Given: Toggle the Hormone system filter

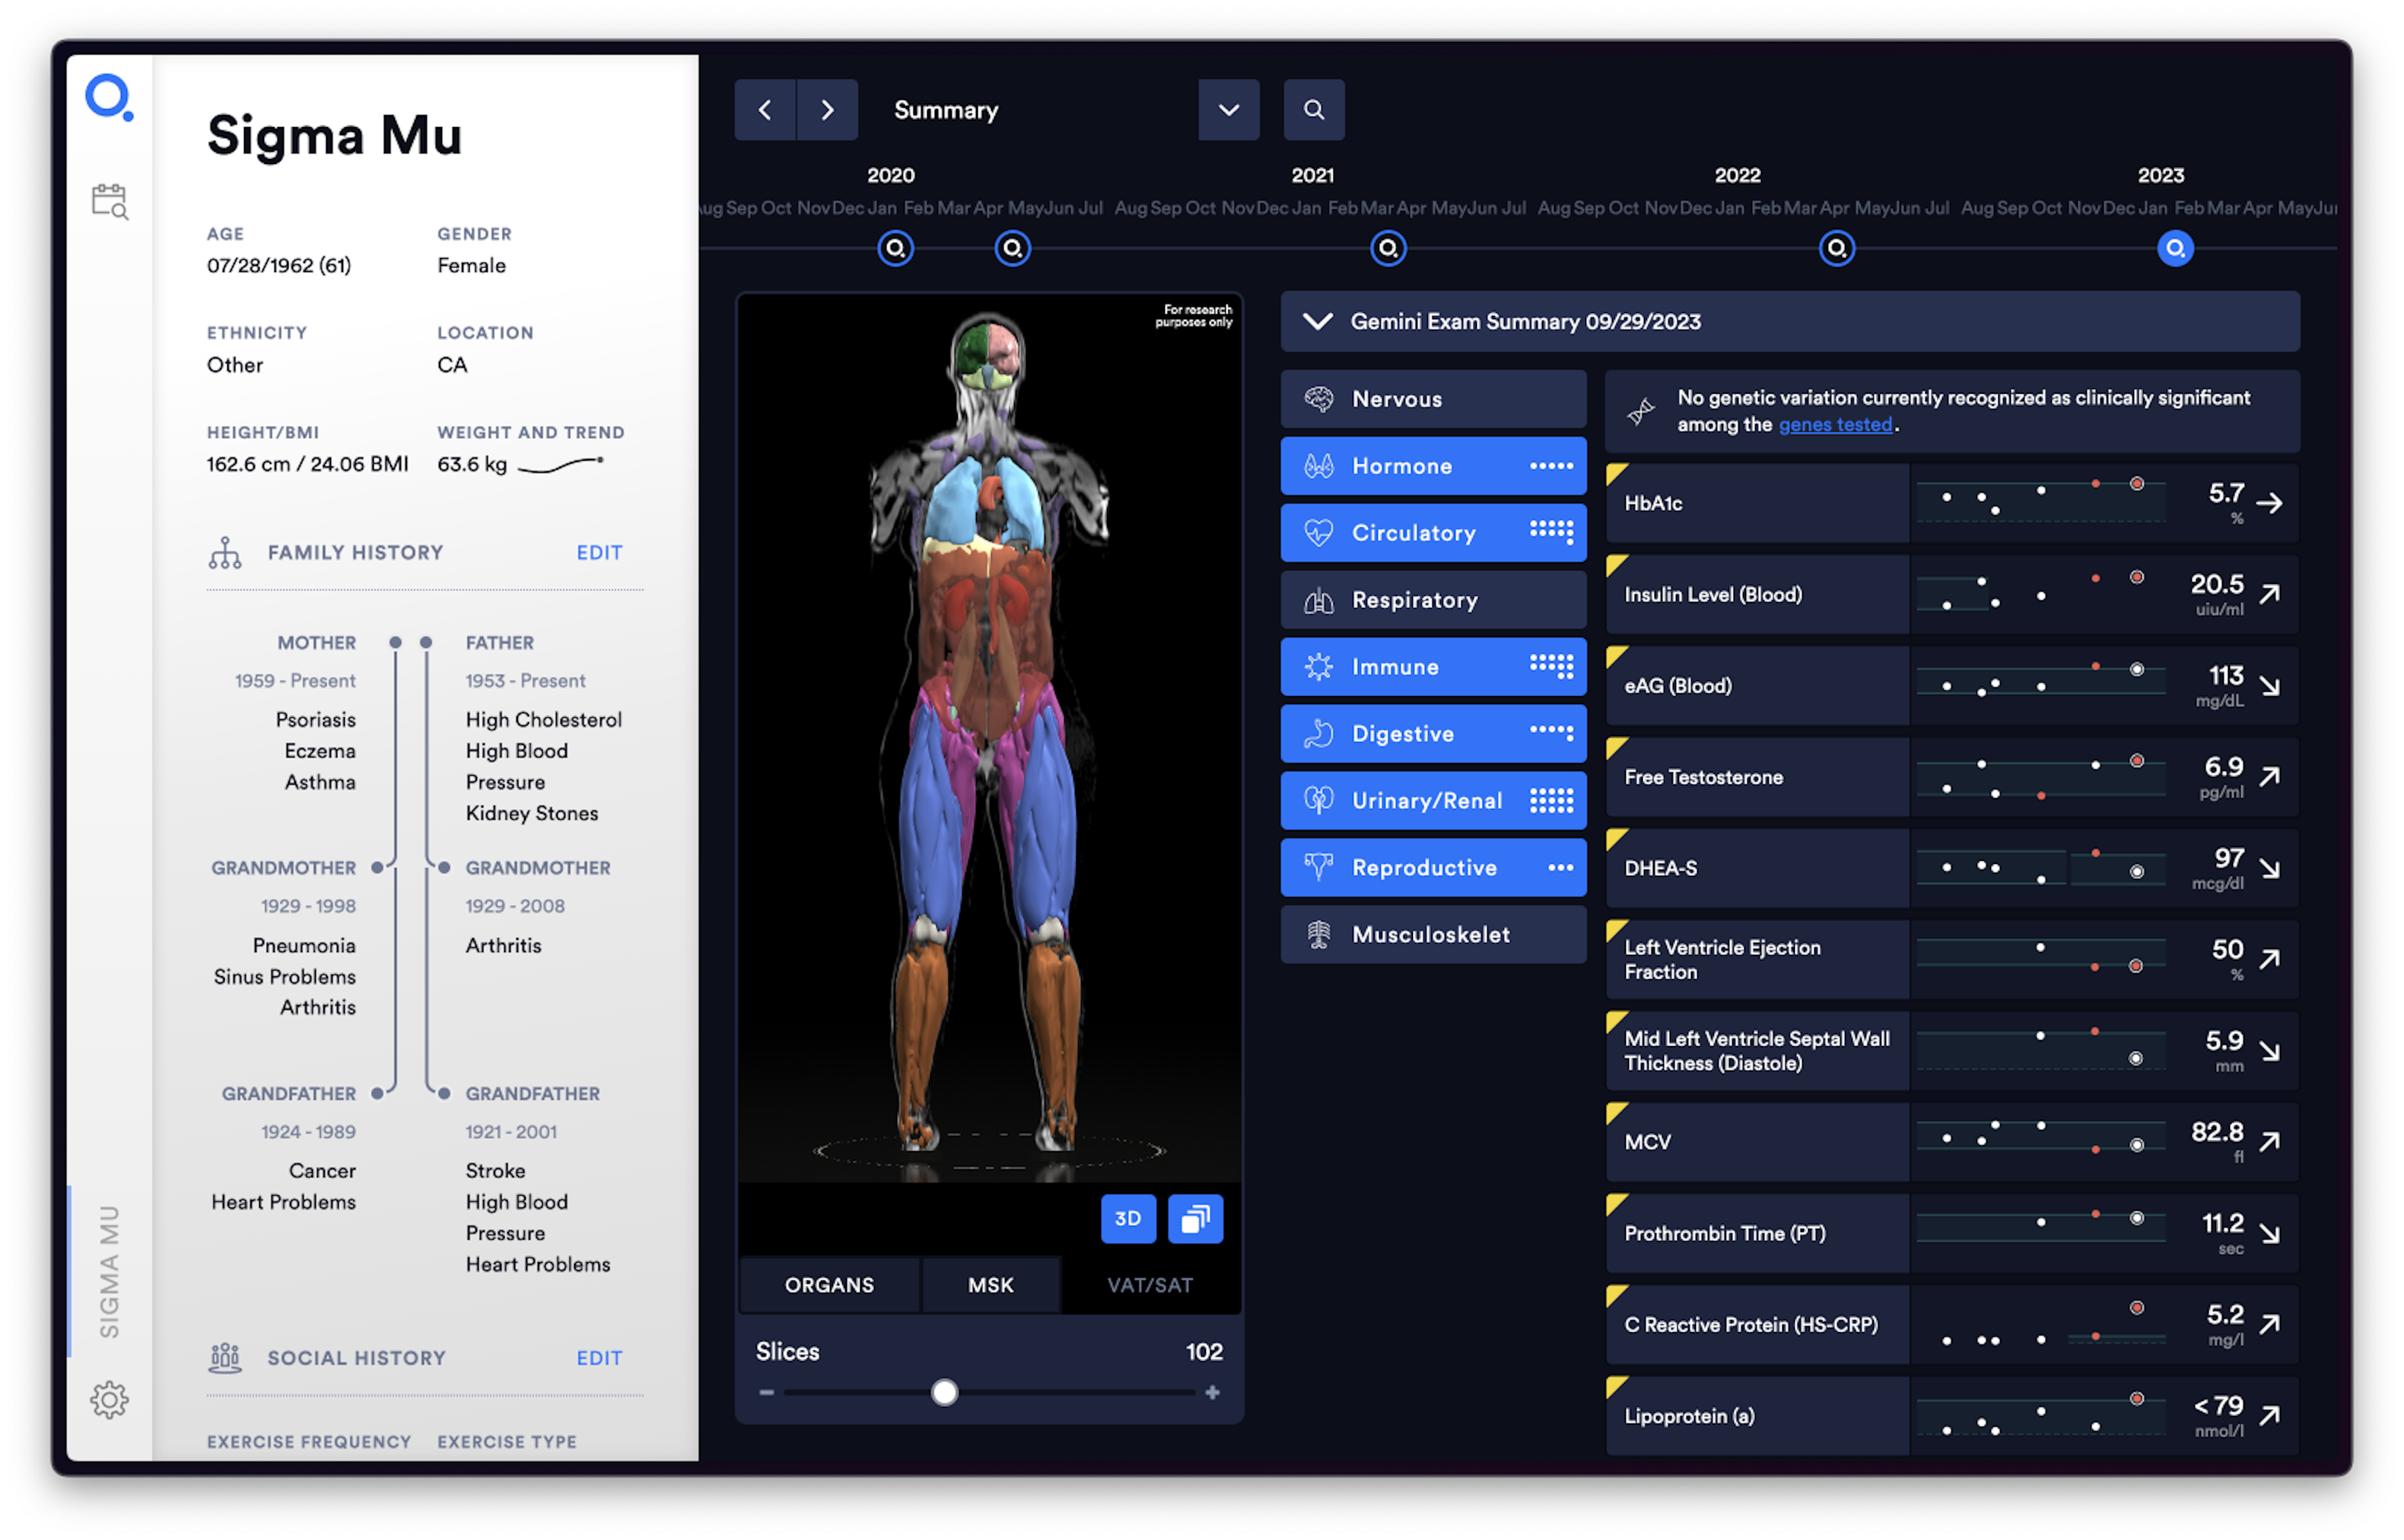Looking at the screenshot, I should [x=1432, y=466].
